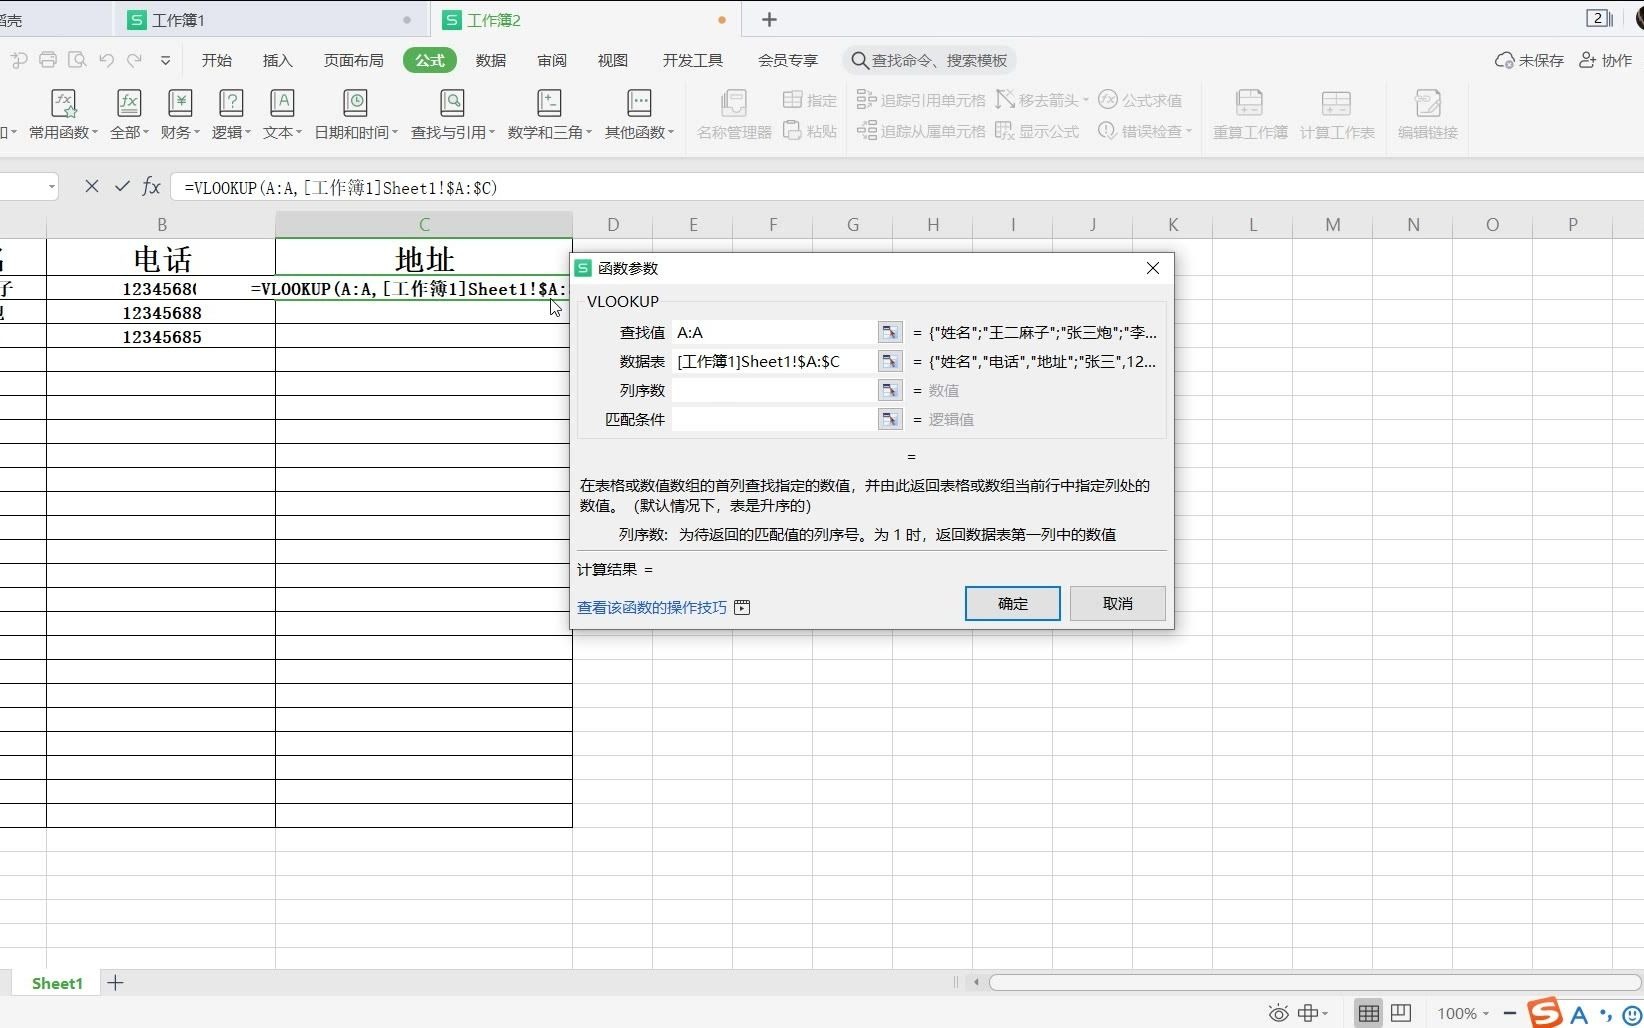Click the 名称管理器 name manager icon

coord(734,103)
